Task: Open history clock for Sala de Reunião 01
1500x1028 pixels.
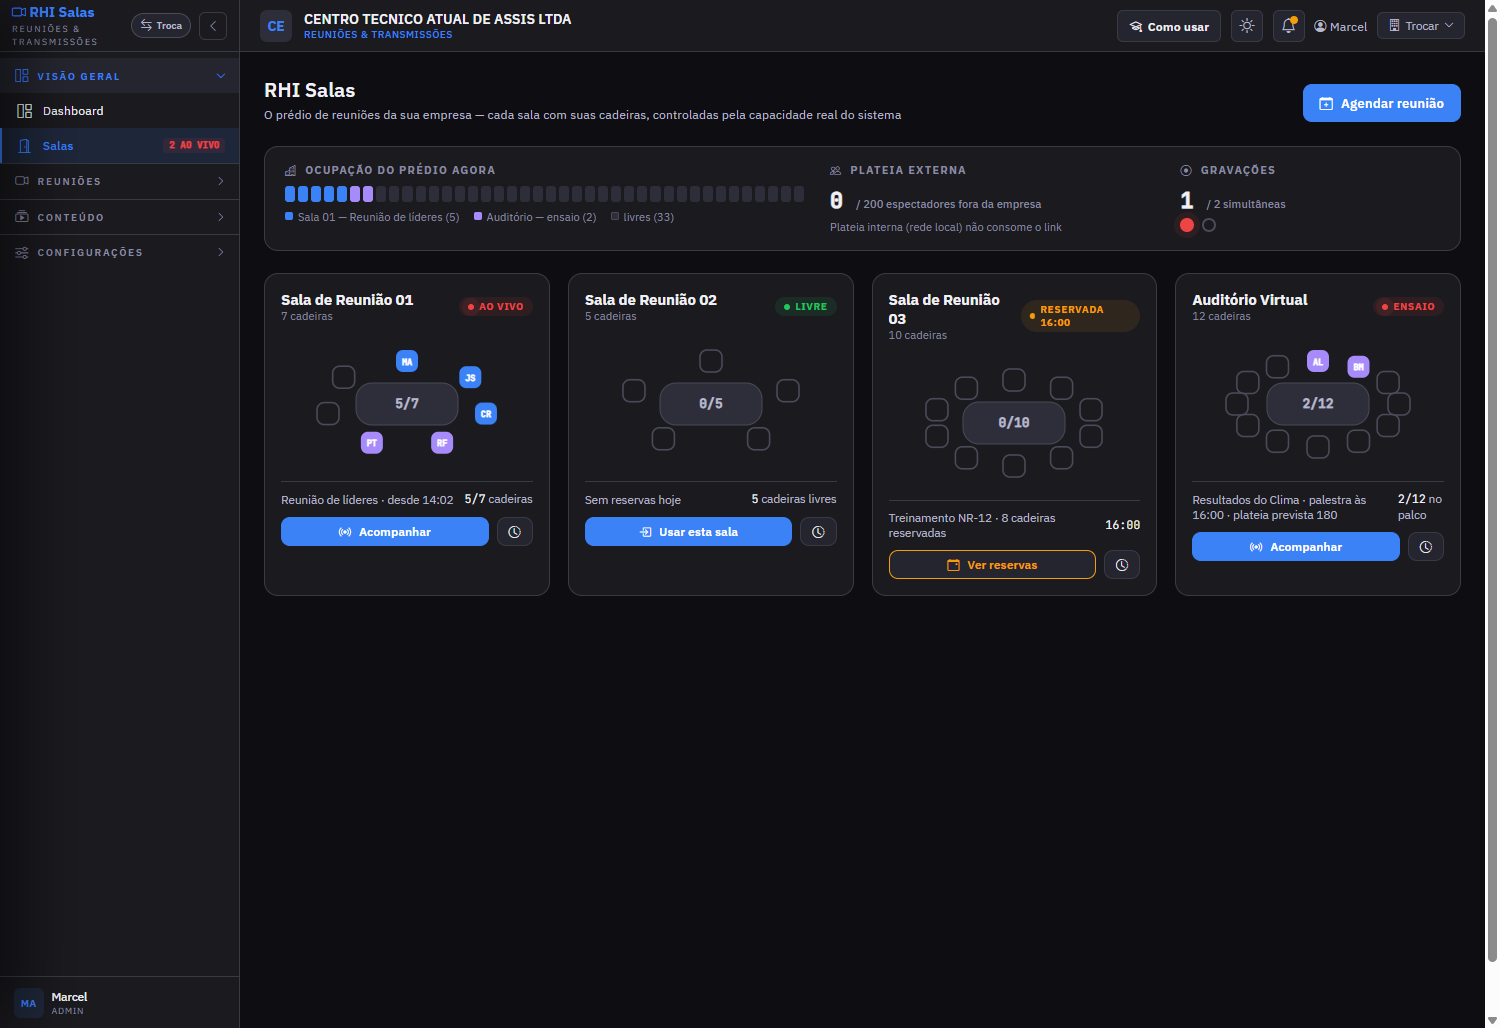Action: 515,532
